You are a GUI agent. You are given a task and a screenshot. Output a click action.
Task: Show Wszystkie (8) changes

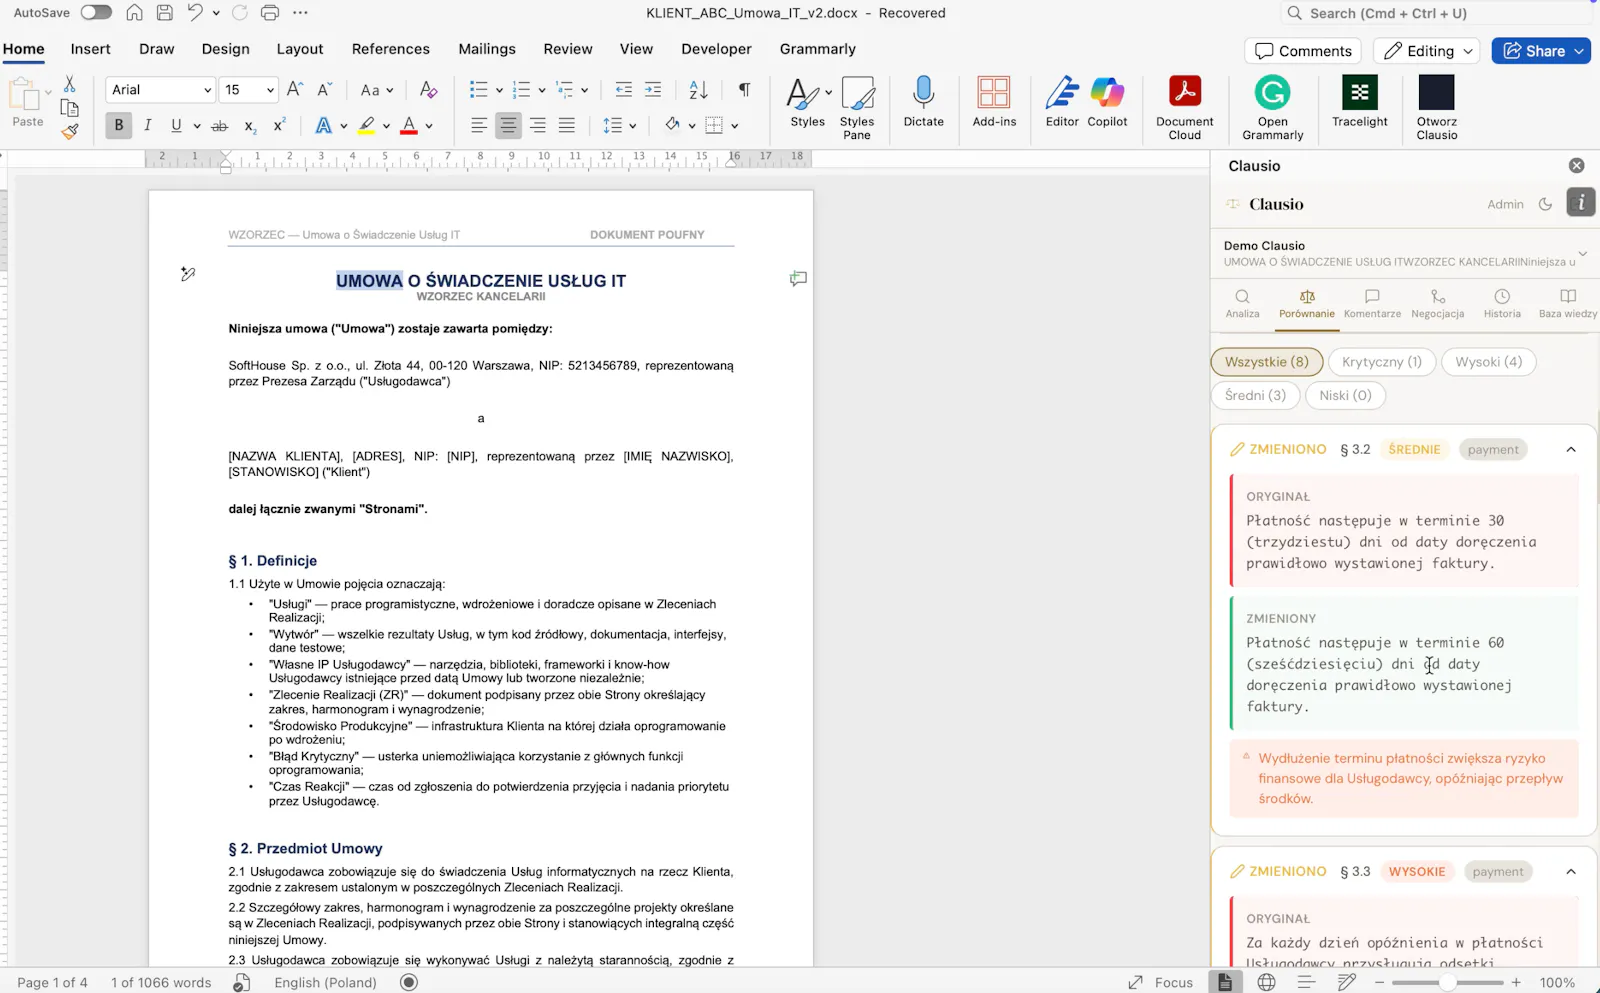click(x=1266, y=362)
